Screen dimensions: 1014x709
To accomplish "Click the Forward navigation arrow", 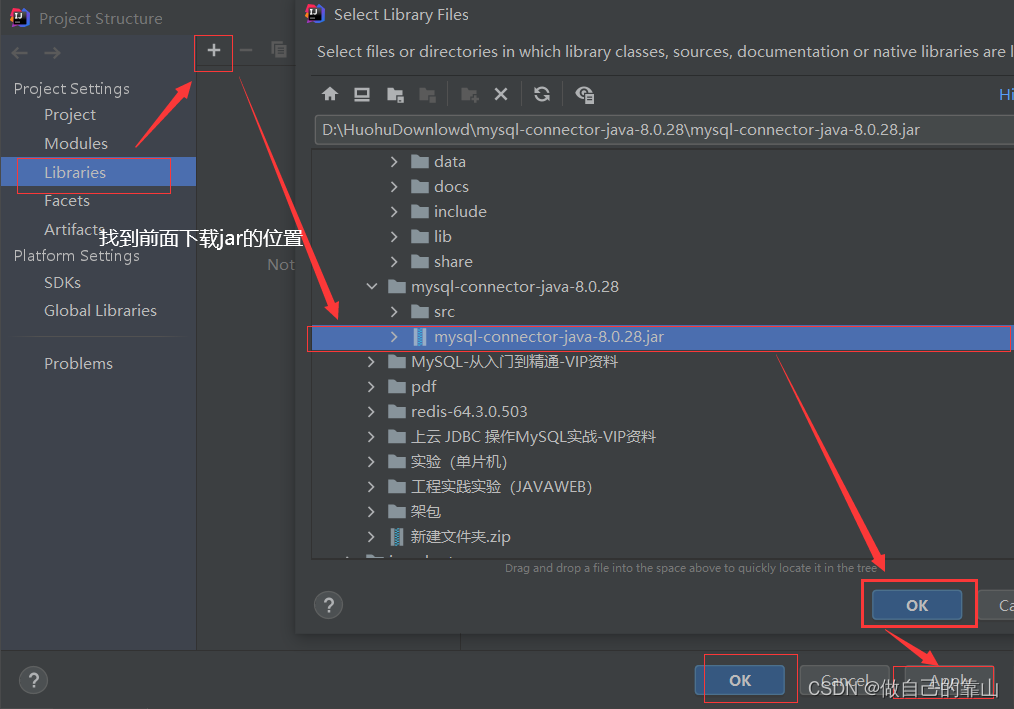I will coord(52,53).
